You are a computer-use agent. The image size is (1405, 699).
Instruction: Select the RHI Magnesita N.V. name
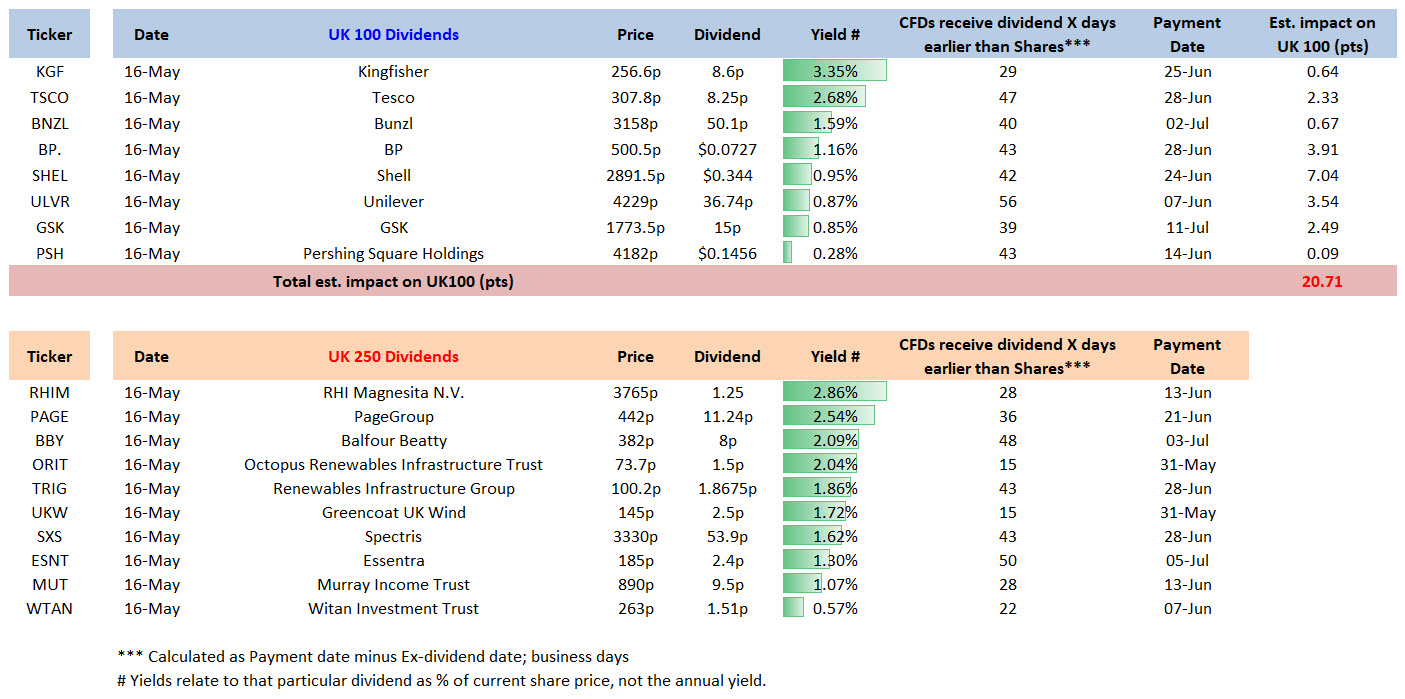pos(393,393)
